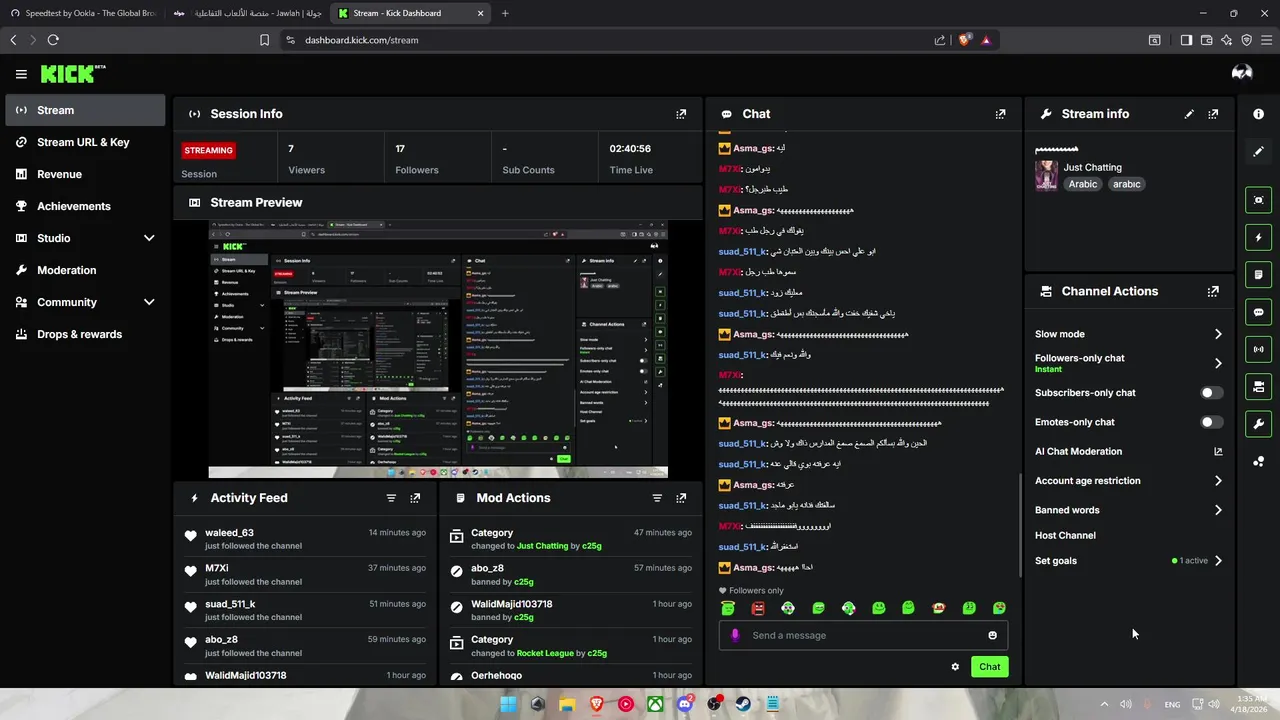1280x720 pixels.
Task: Click the profile avatar at the top right
Action: (x=1242, y=73)
